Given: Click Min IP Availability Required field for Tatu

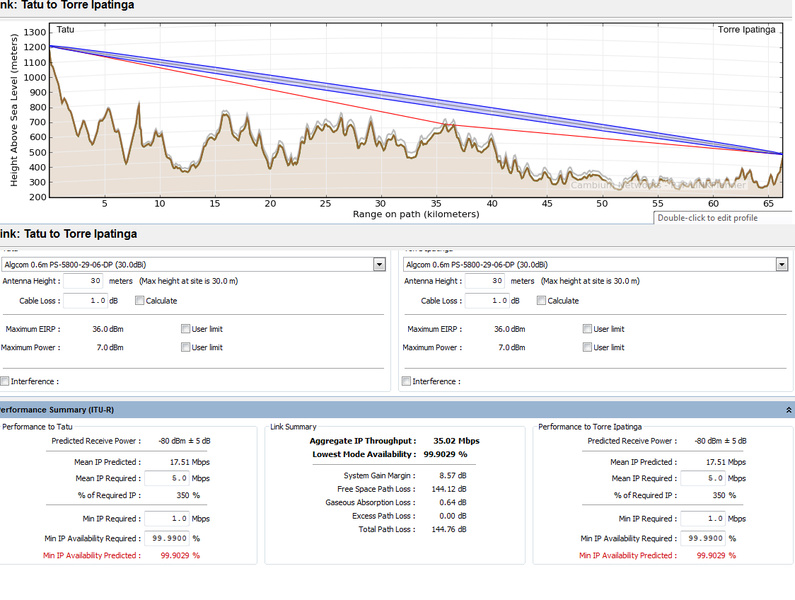Looking at the screenshot, I should click(x=167, y=538).
